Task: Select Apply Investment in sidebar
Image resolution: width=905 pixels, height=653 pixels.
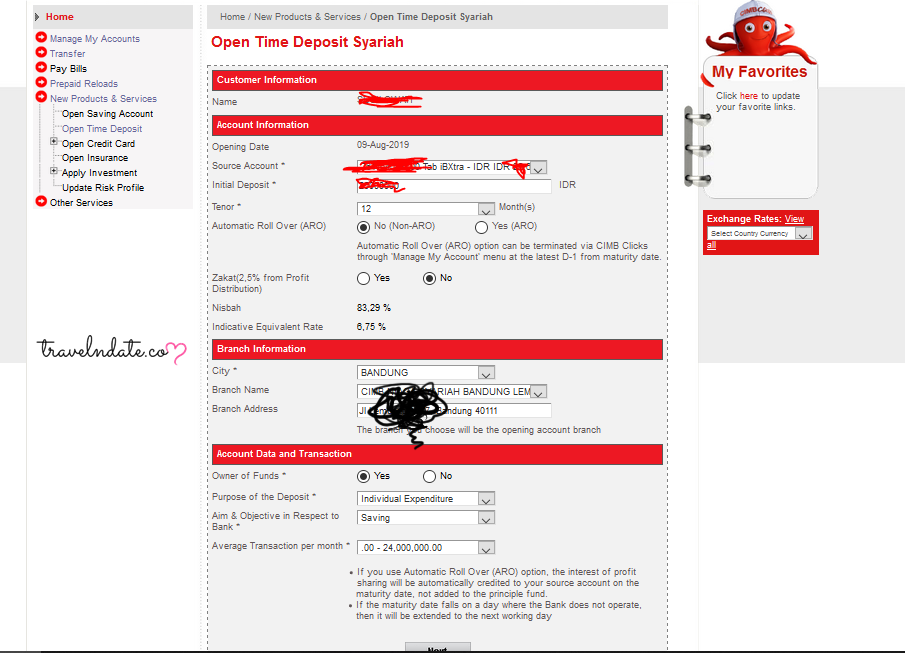Action: 99,173
